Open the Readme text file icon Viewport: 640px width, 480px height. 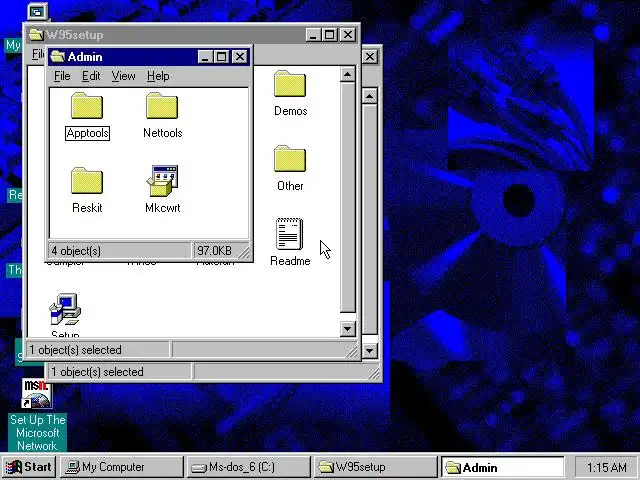289,234
